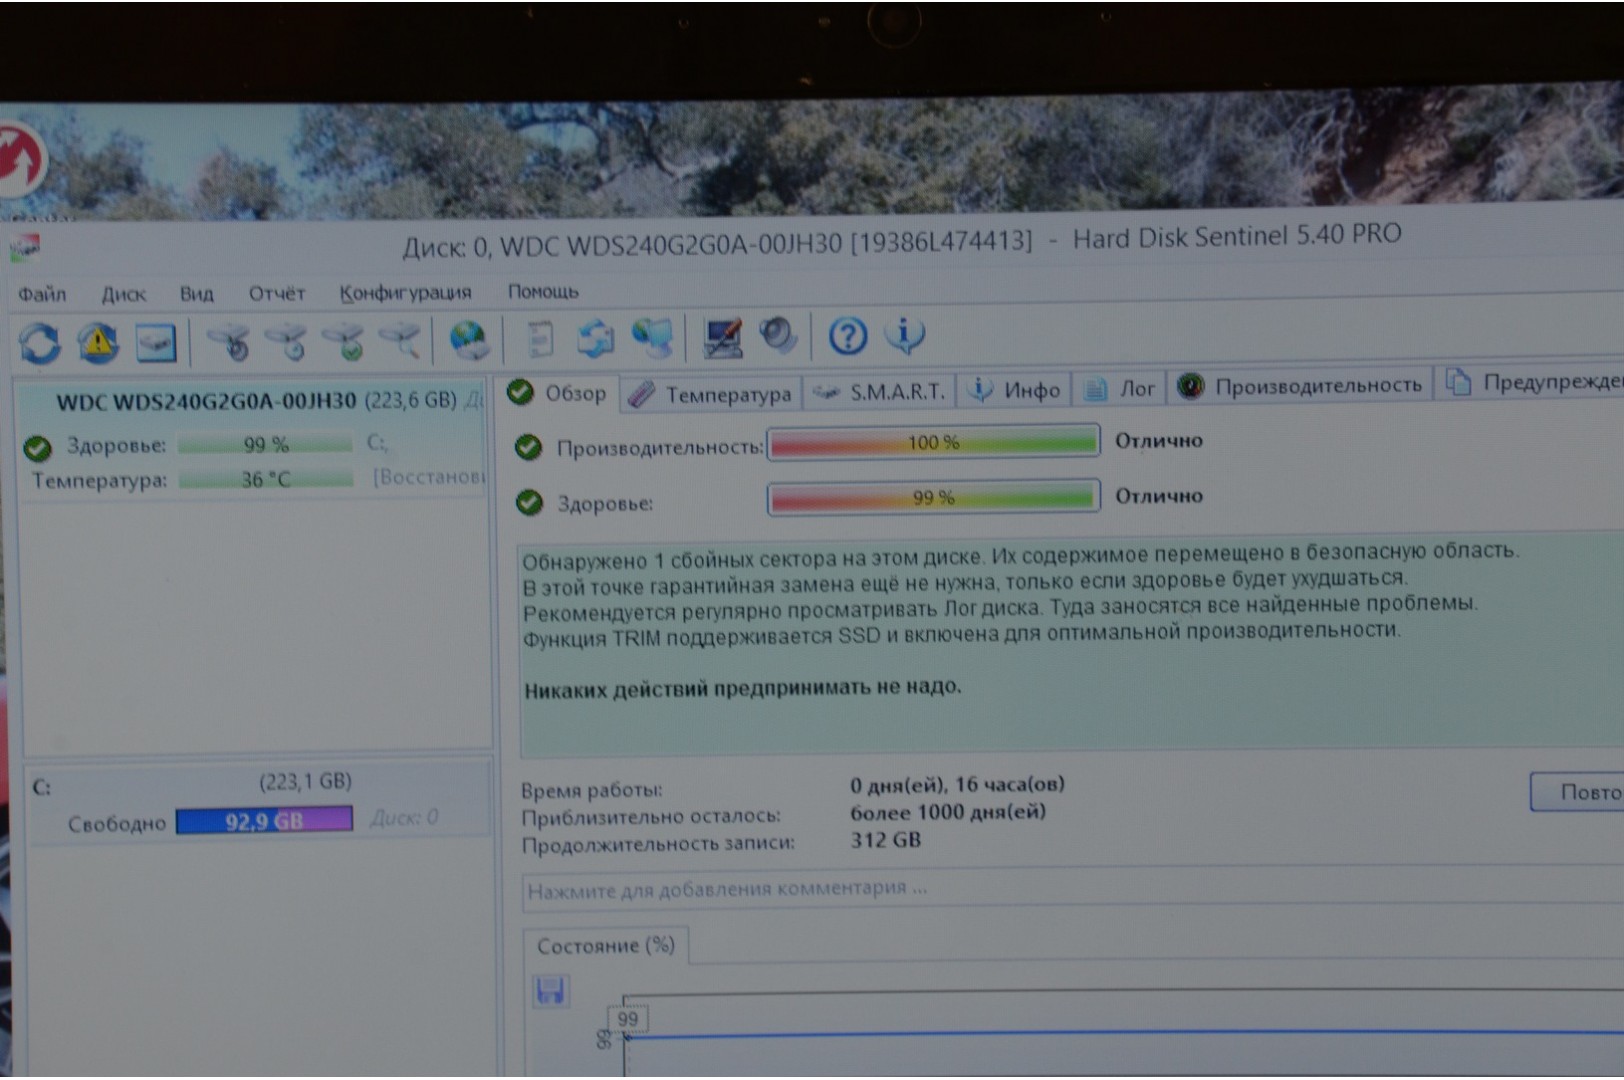Screen dimensions: 1624x1080
Task: Click the comment field Нажмите для добавления комментария
Action: pos(1072,888)
